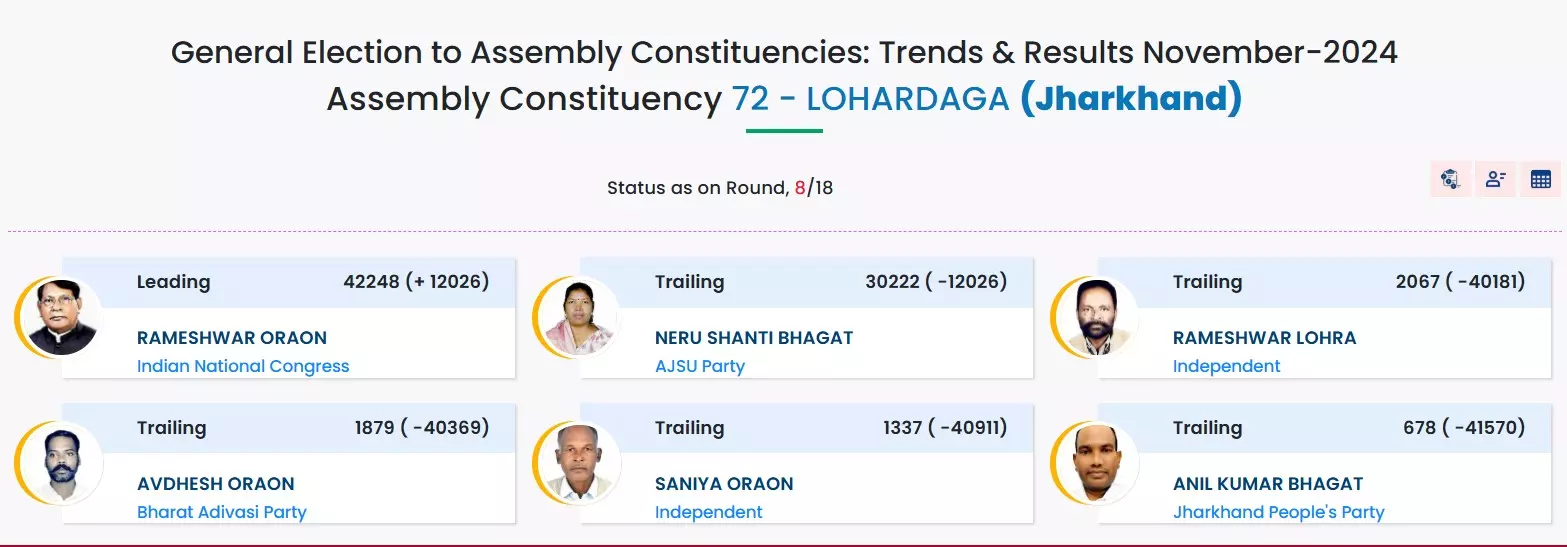Viewport: 1567px width, 547px height.
Task: Click the 72 - LOHARDAGA constituency heading
Action: click(870, 99)
